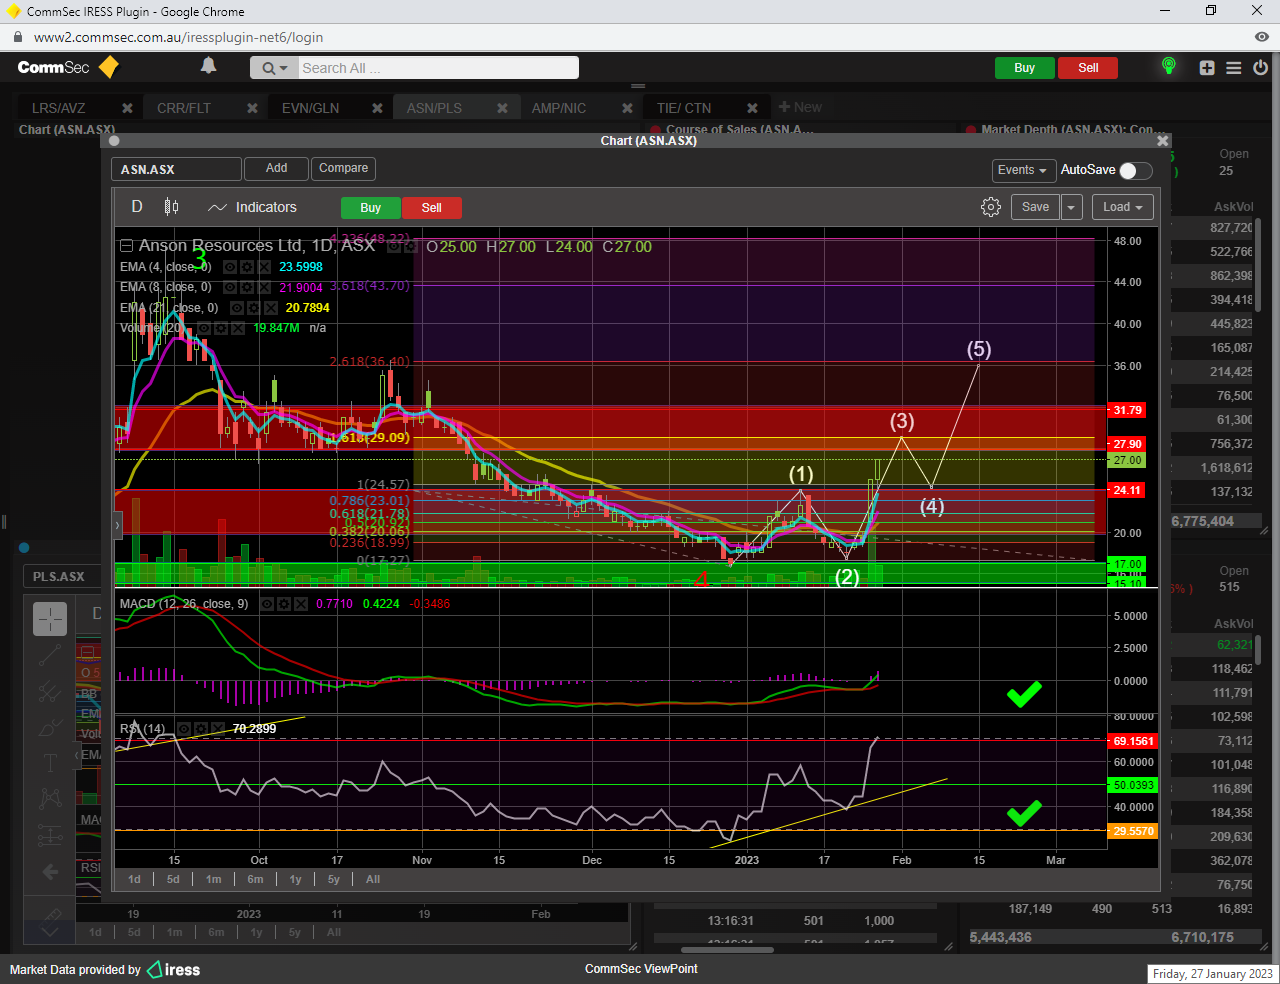Open the chart settings gear icon
The height and width of the screenshot is (984, 1280).
tap(991, 207)
